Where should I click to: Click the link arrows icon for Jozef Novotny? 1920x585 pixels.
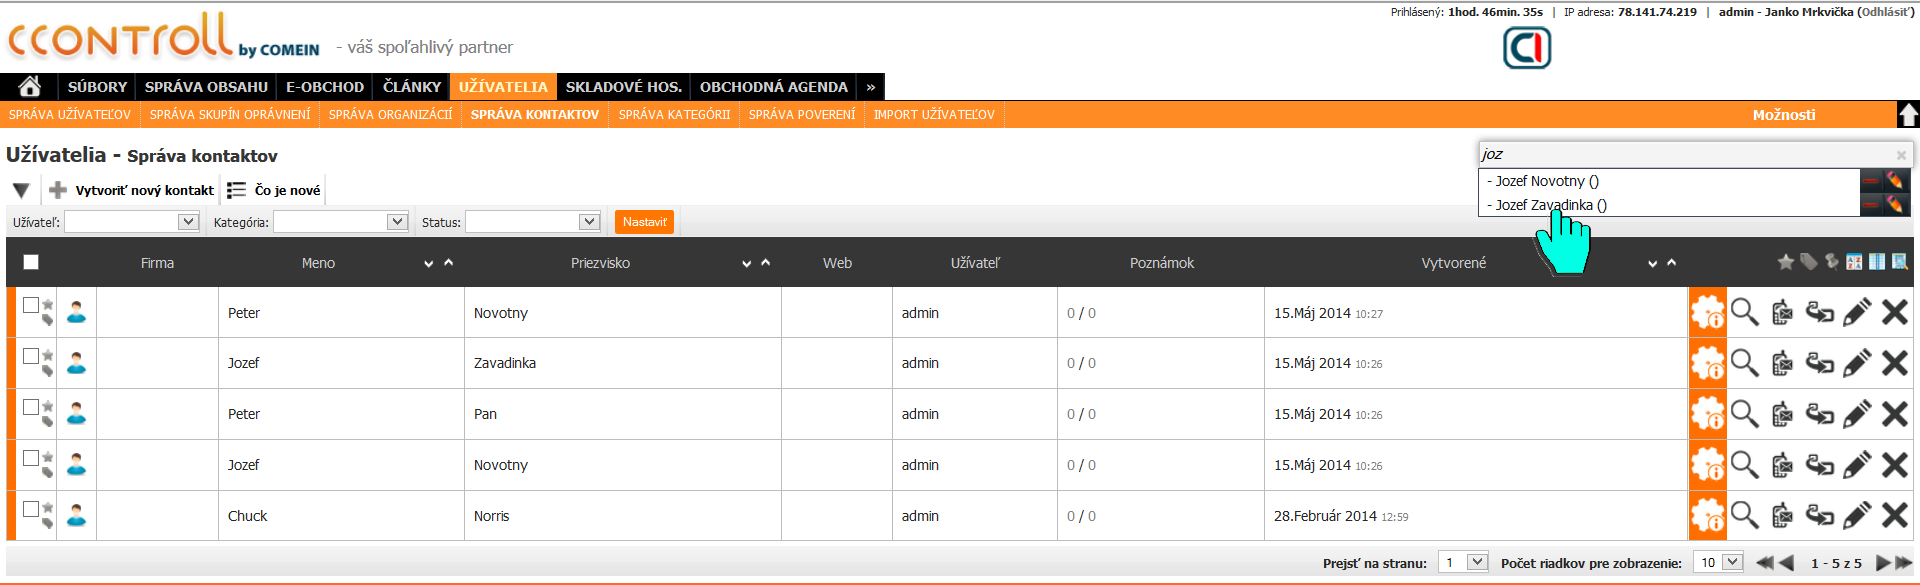point(1819,465)
